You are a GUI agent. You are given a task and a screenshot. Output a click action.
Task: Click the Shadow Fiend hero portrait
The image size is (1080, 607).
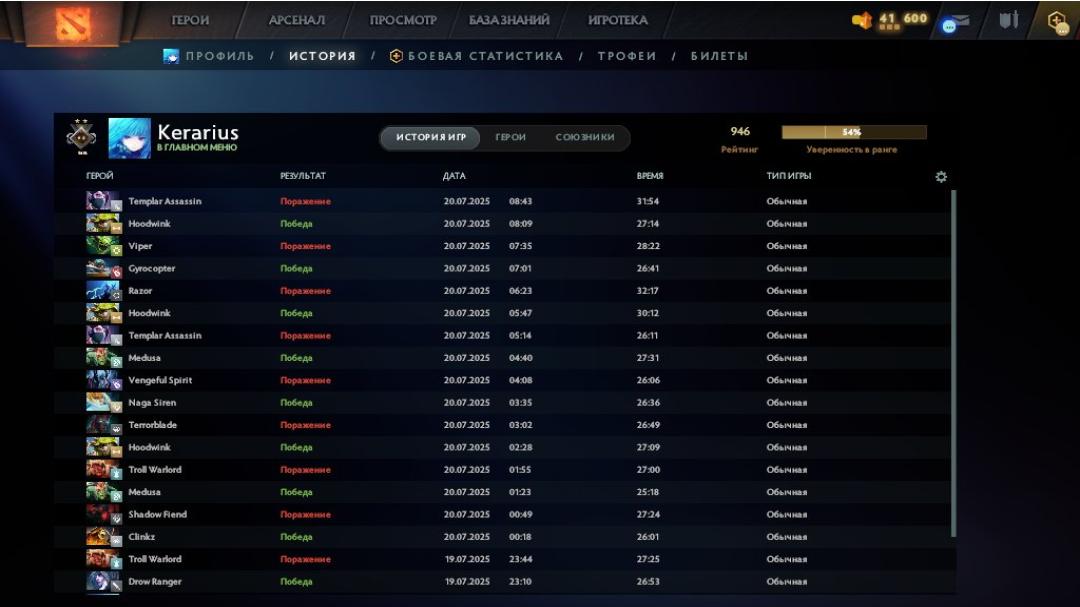point(103,515)
